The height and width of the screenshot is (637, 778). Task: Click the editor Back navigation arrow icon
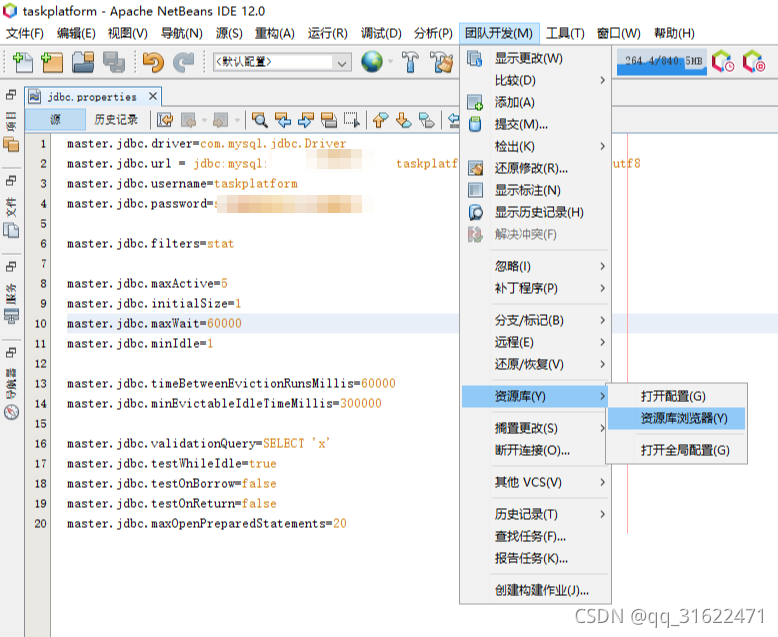point(189,120)
